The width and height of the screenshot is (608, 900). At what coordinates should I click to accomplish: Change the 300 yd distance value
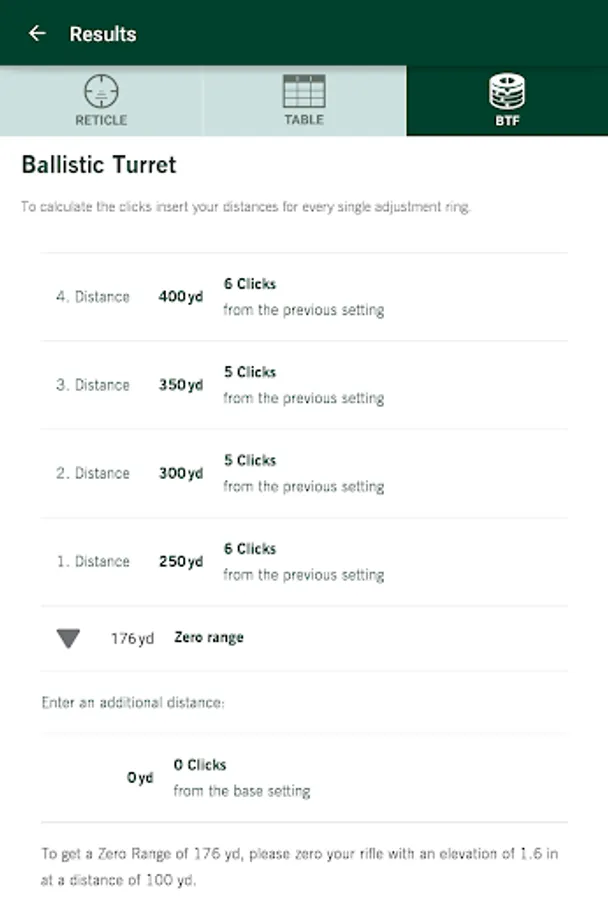coord(180,473)
